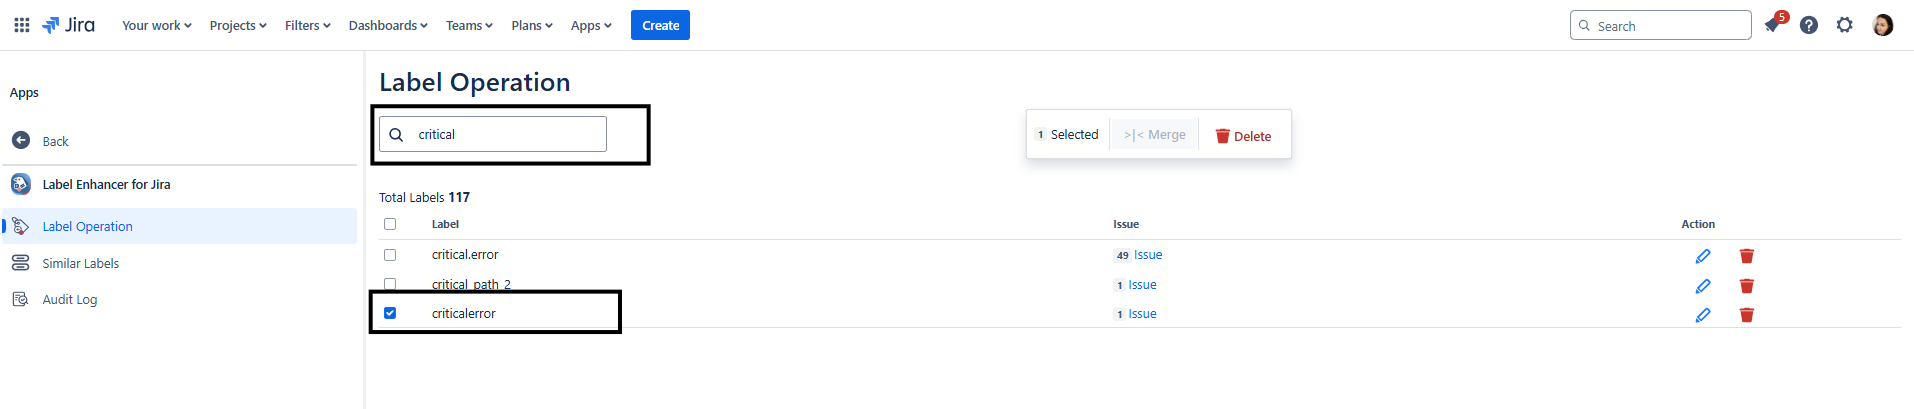Open Jira settings gear icon
The height and width of the screenshot is (409, 1914).
coord(1845,25)
